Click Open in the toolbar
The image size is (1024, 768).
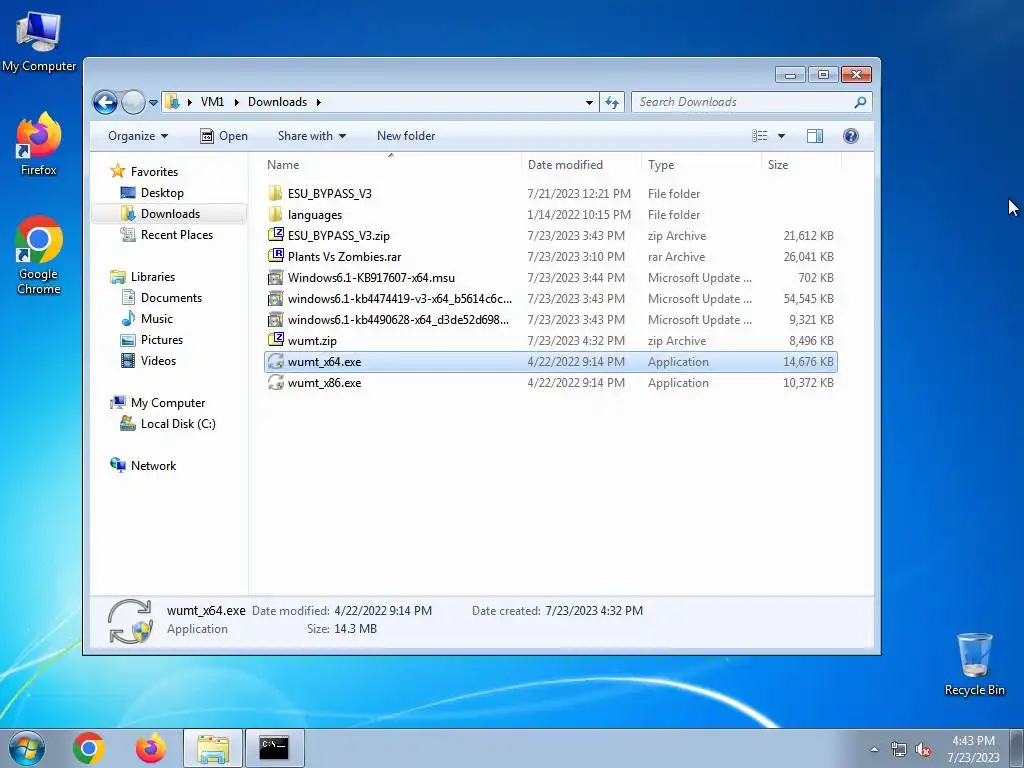(224, 136)
